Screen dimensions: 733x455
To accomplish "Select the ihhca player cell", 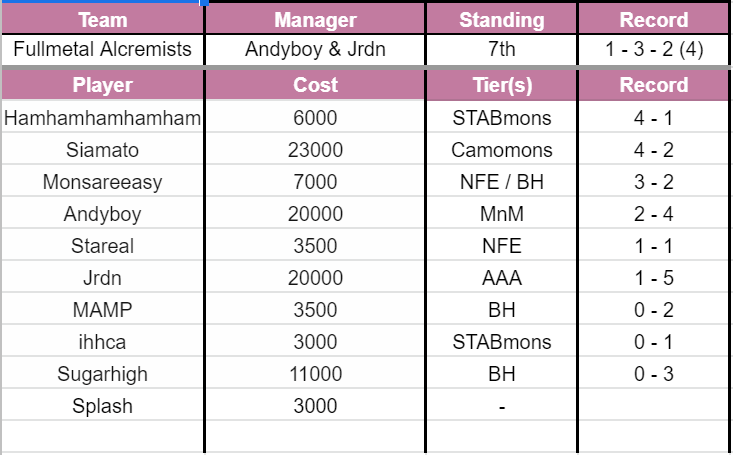I will tap(102, 342).
